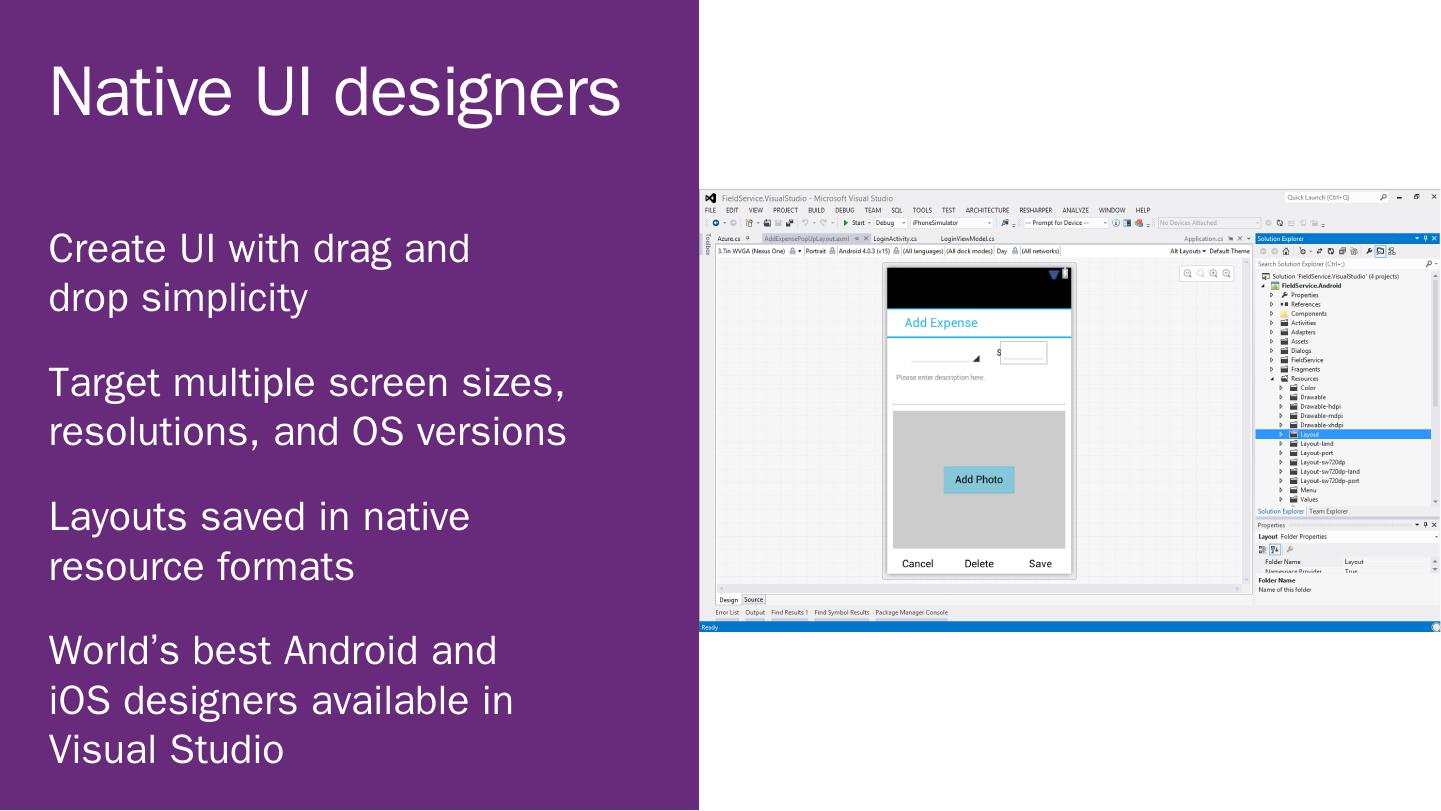Click the zoom-in icon on the designer canvas
The image size is (1441, 811).
(x=1213, y=273)
